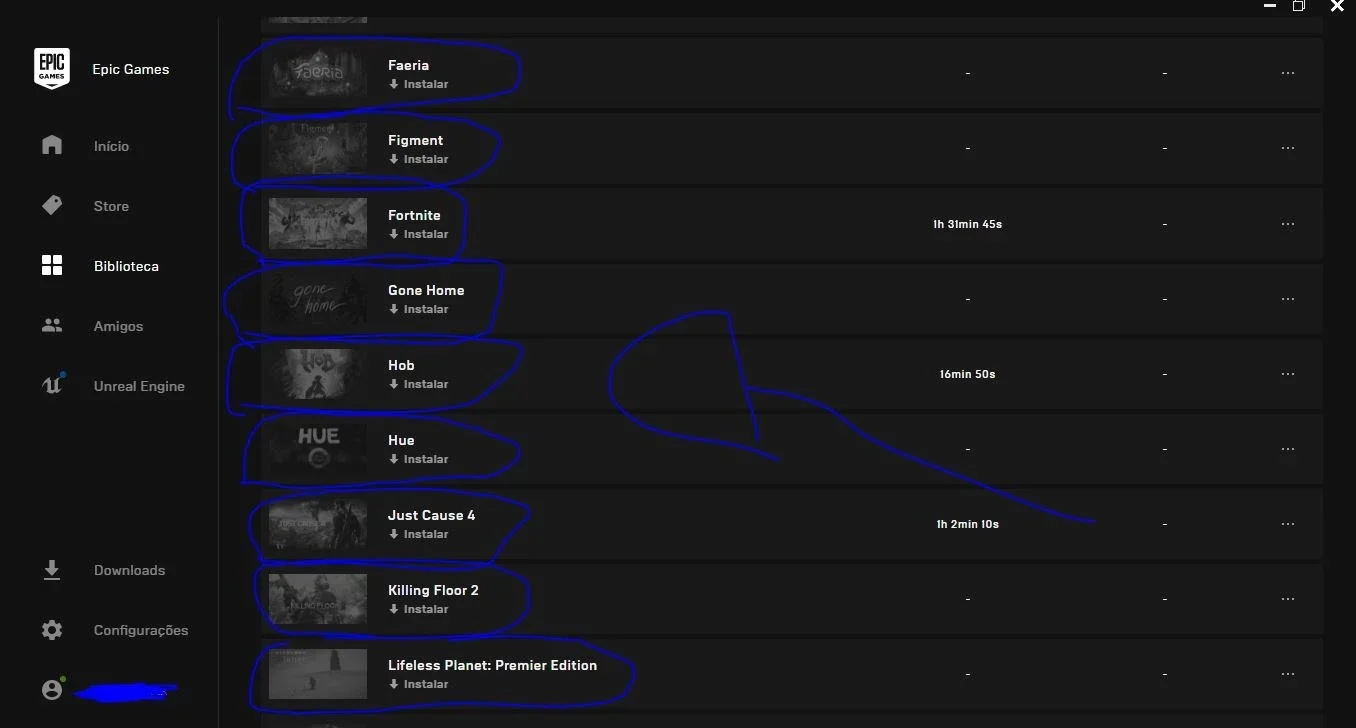The image size is (1356, 728).
Task: Click Instalar under Gone Home
Action: (419, 309)
